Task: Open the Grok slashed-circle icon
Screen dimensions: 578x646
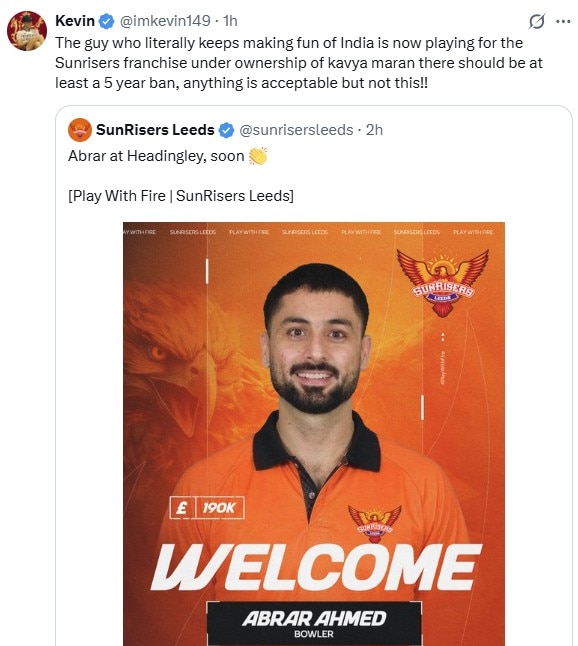Action: (x=537, y=21)
